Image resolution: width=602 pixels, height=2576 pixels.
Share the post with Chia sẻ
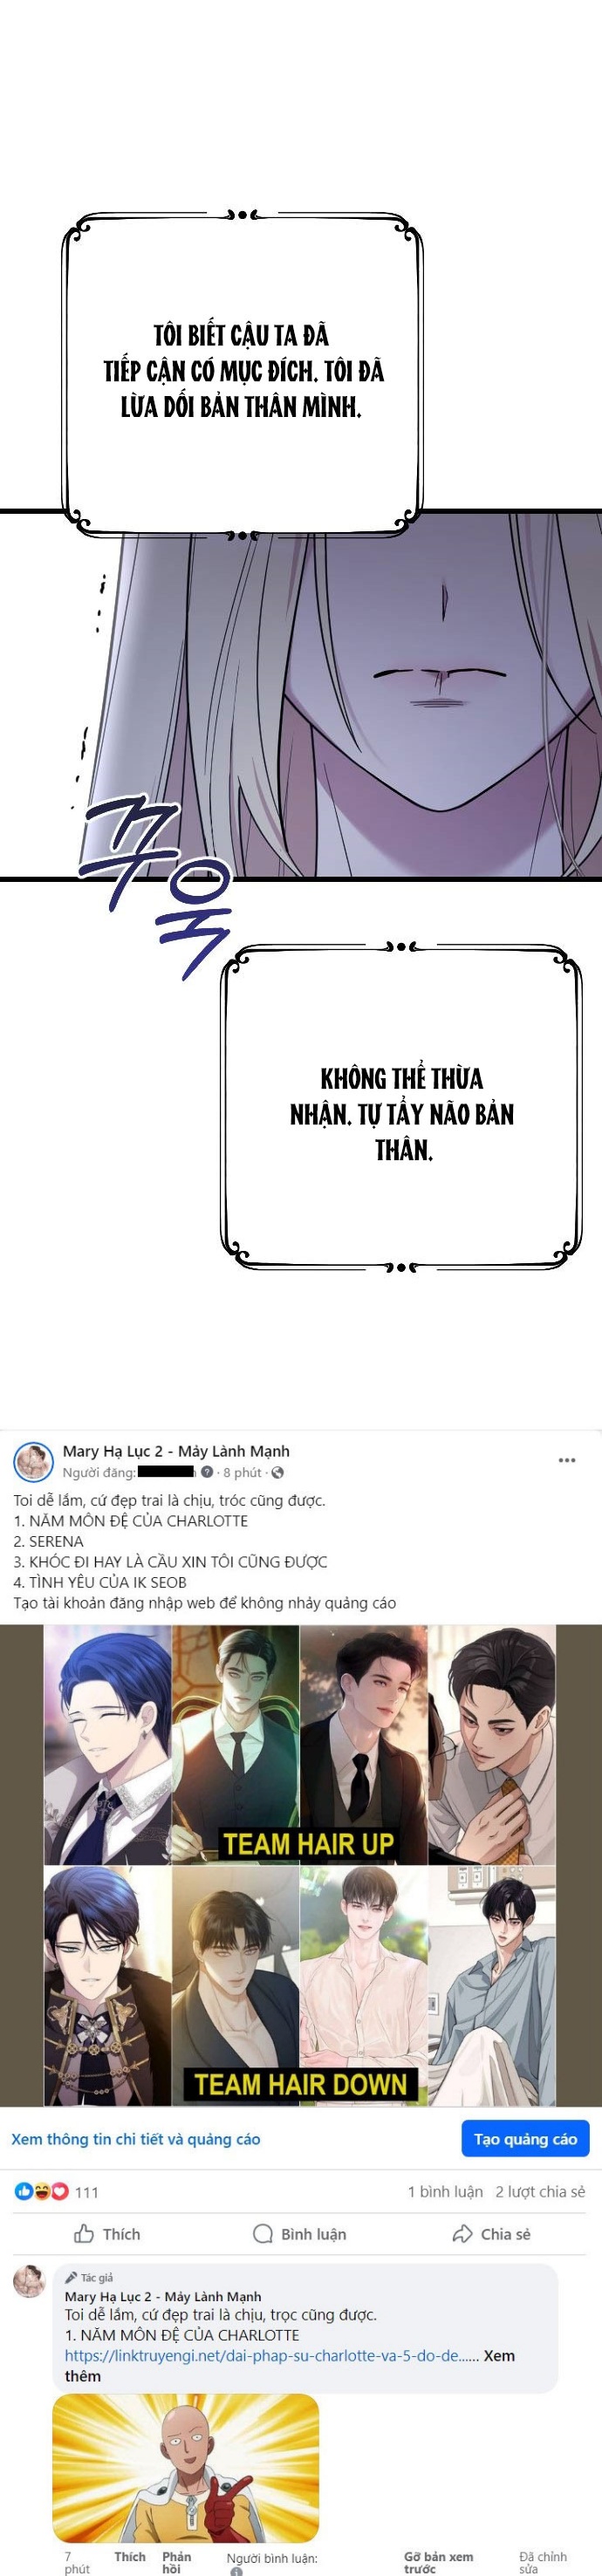tap(492, 2234)
